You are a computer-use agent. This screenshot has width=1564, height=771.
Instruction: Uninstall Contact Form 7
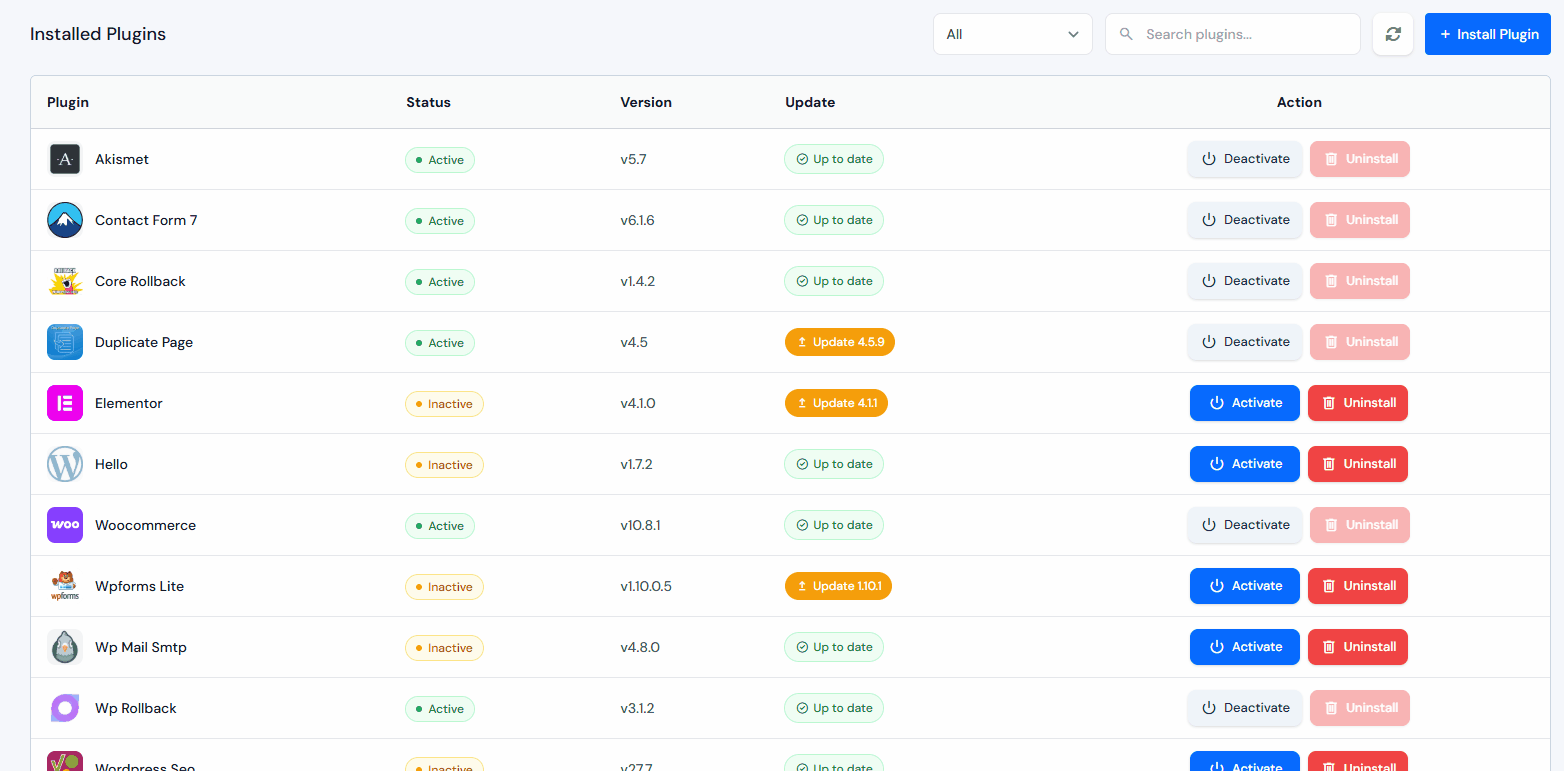pyautogui.click(x=1360, y=220)
